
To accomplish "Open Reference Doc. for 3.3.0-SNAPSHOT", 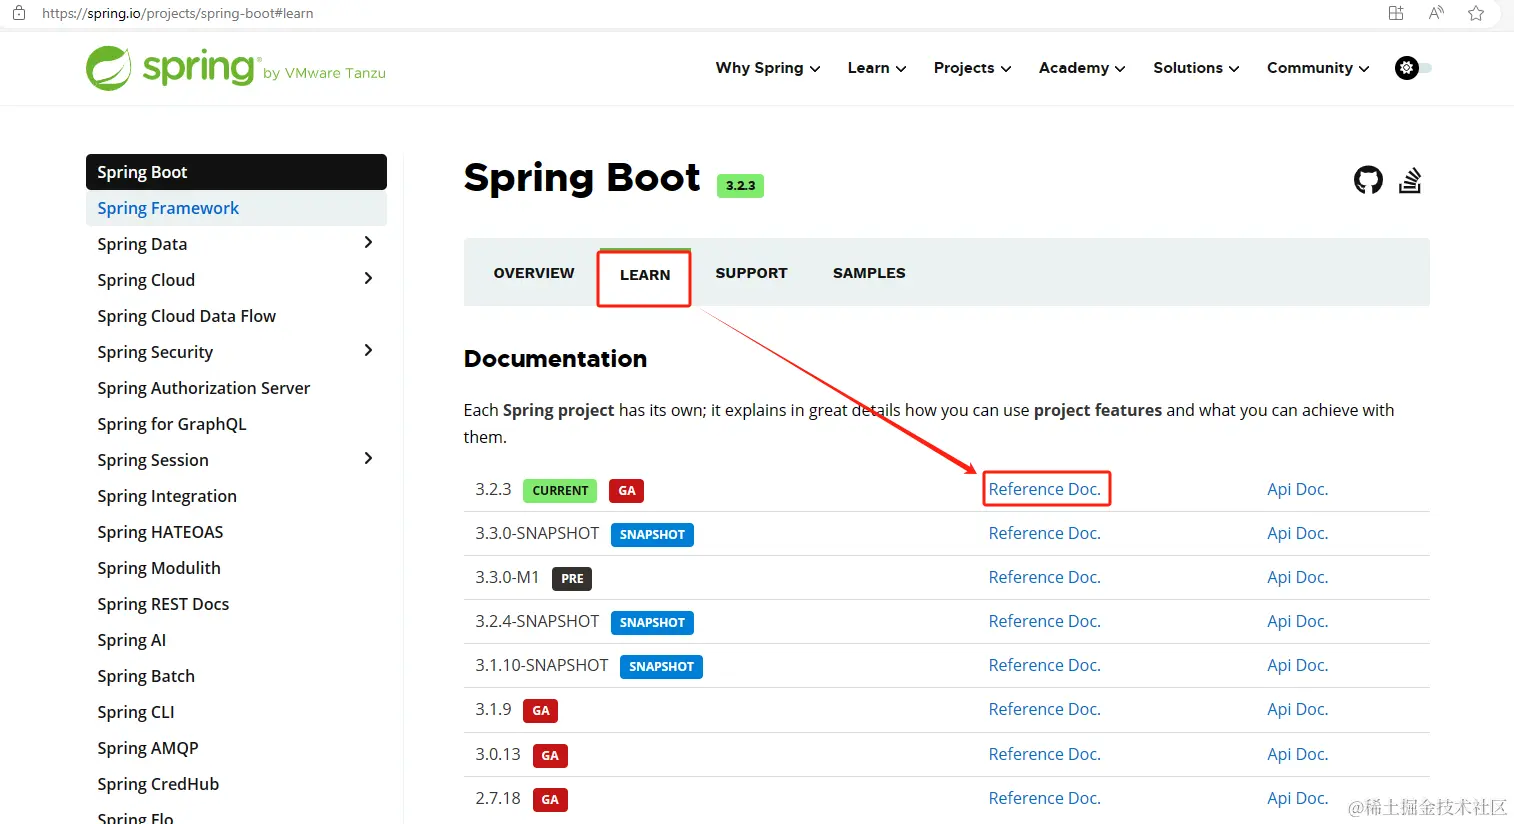I will pos(1045,533).
